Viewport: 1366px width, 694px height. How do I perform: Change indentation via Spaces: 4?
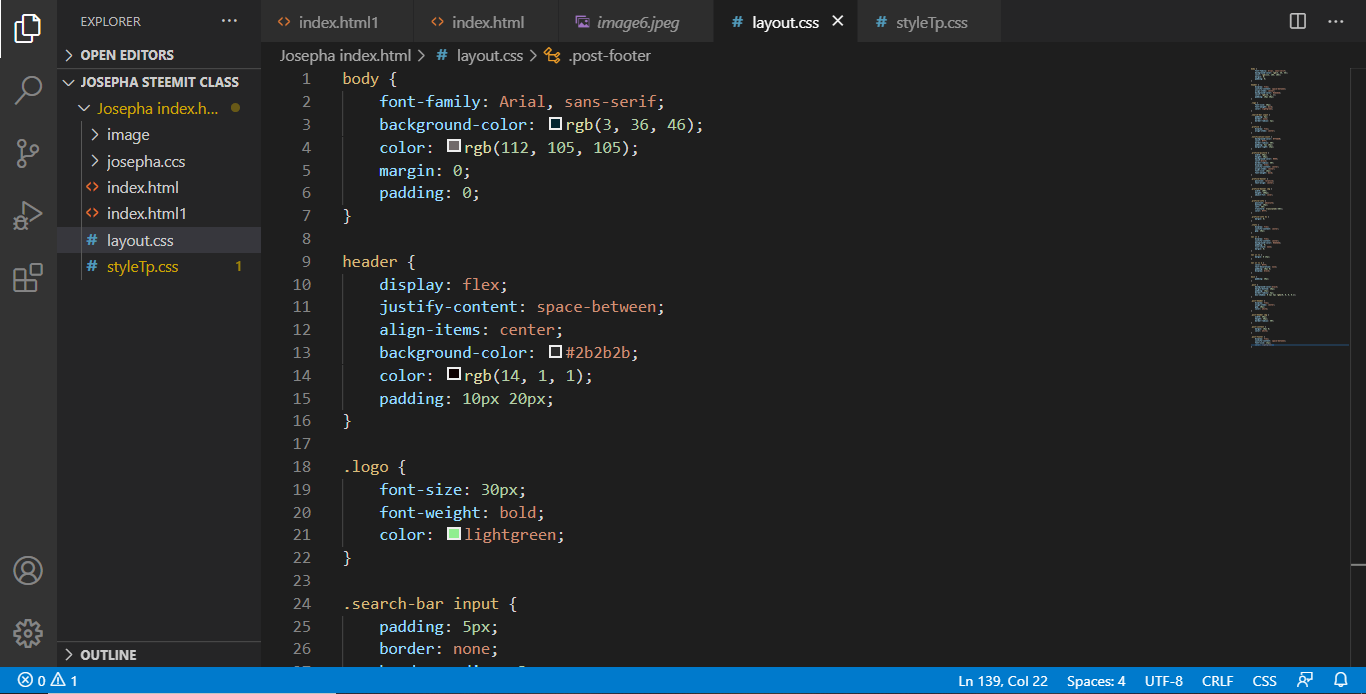pyautogui.click(x=1096, y=681)
